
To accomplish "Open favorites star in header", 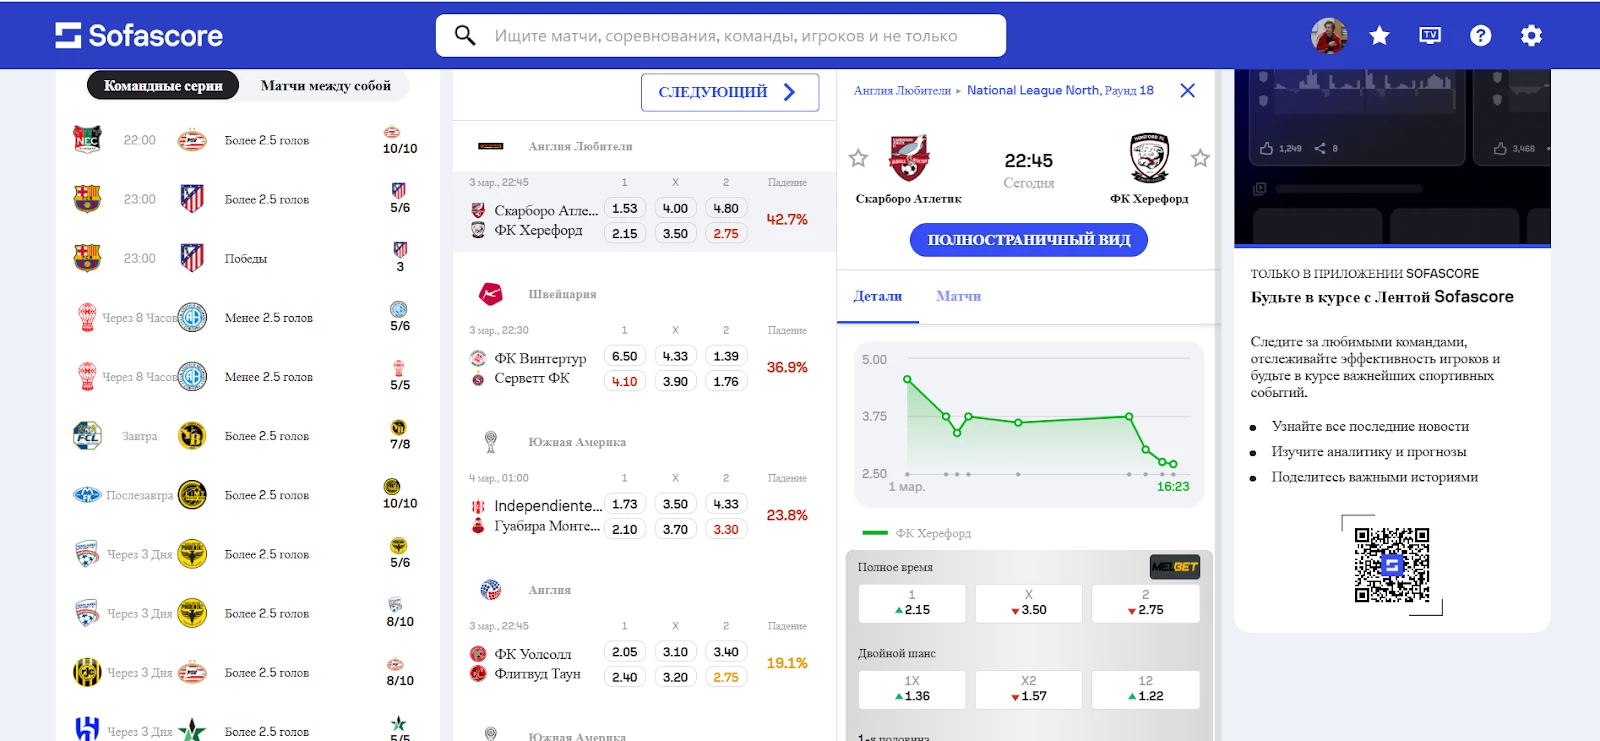I will pos(1379,36).
